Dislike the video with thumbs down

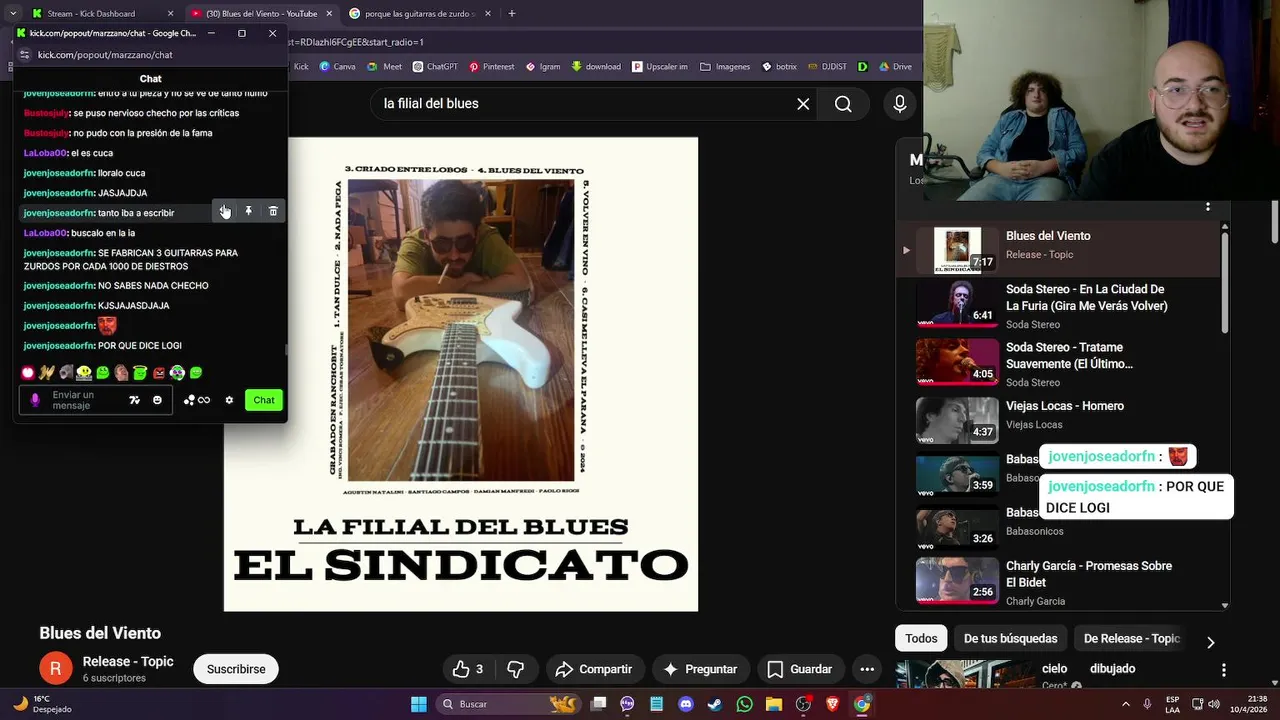click(x=516, y=669)
